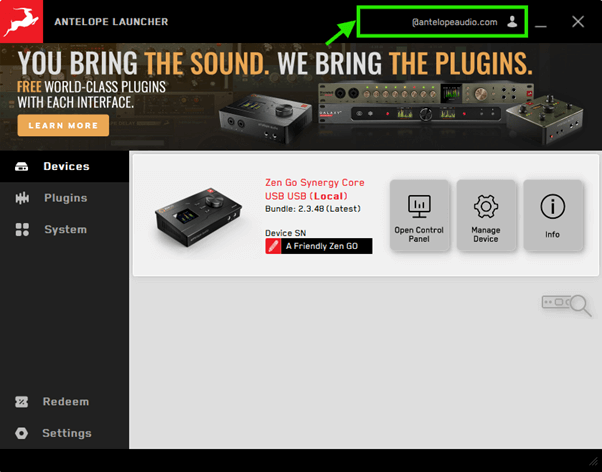Go to the System menu item
Image resolution: width=602 pixels, height=472 pixels.
tap(65, 230)
